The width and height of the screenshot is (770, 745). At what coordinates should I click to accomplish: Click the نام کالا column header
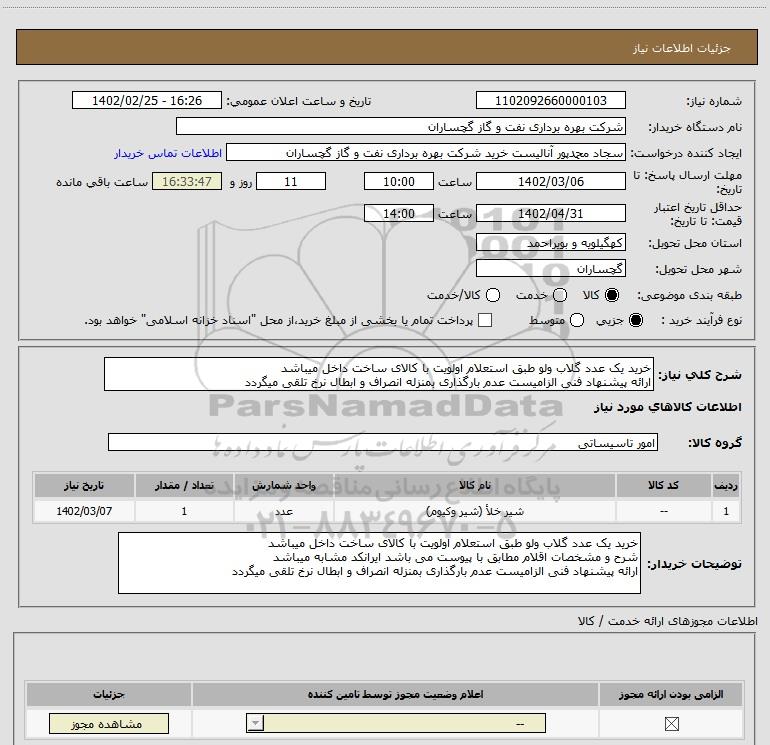(474, 485)
